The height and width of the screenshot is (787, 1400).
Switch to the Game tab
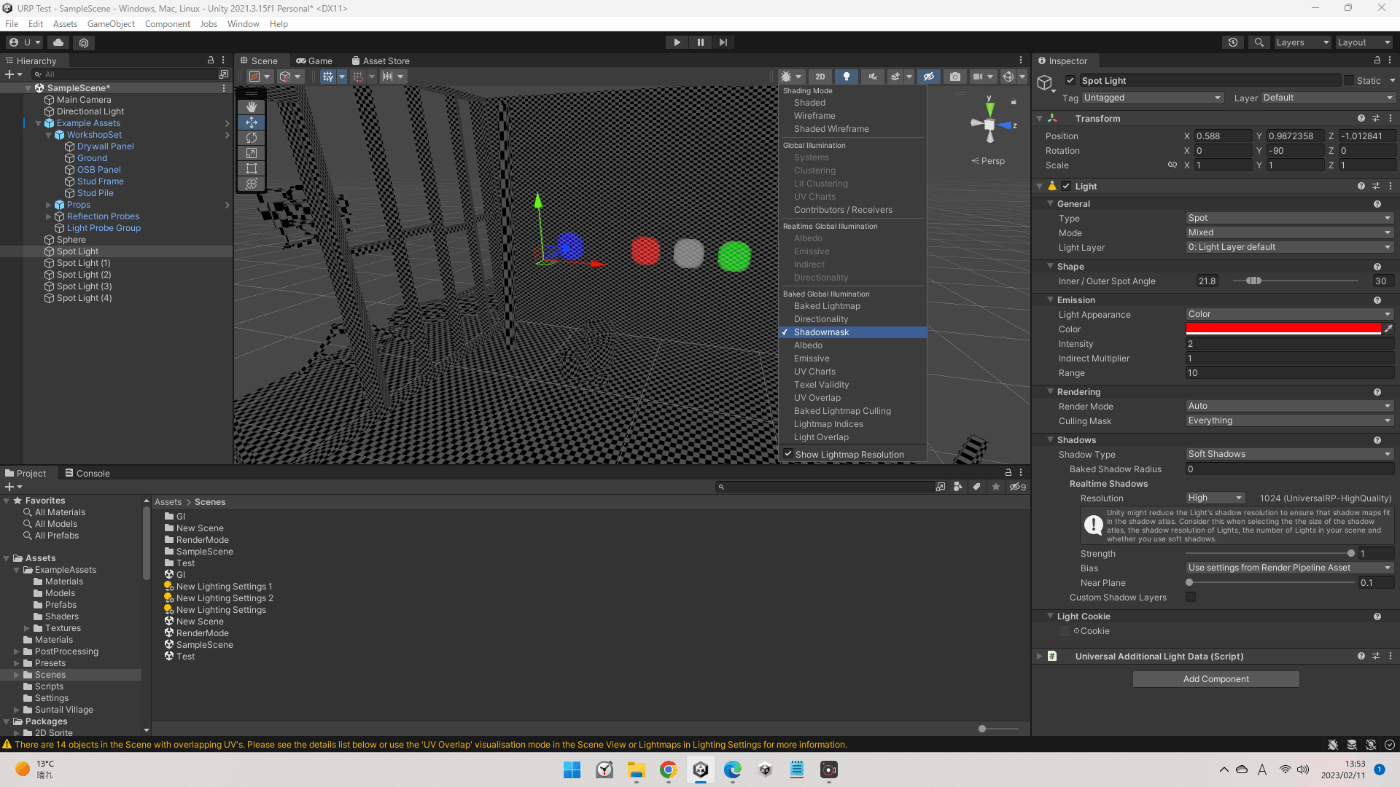click(x=314, y=61)
